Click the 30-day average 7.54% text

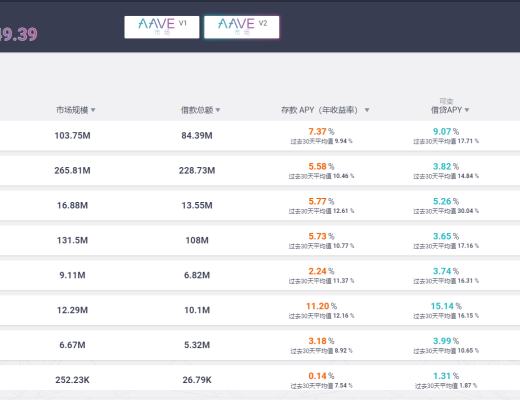coord(321,386)
